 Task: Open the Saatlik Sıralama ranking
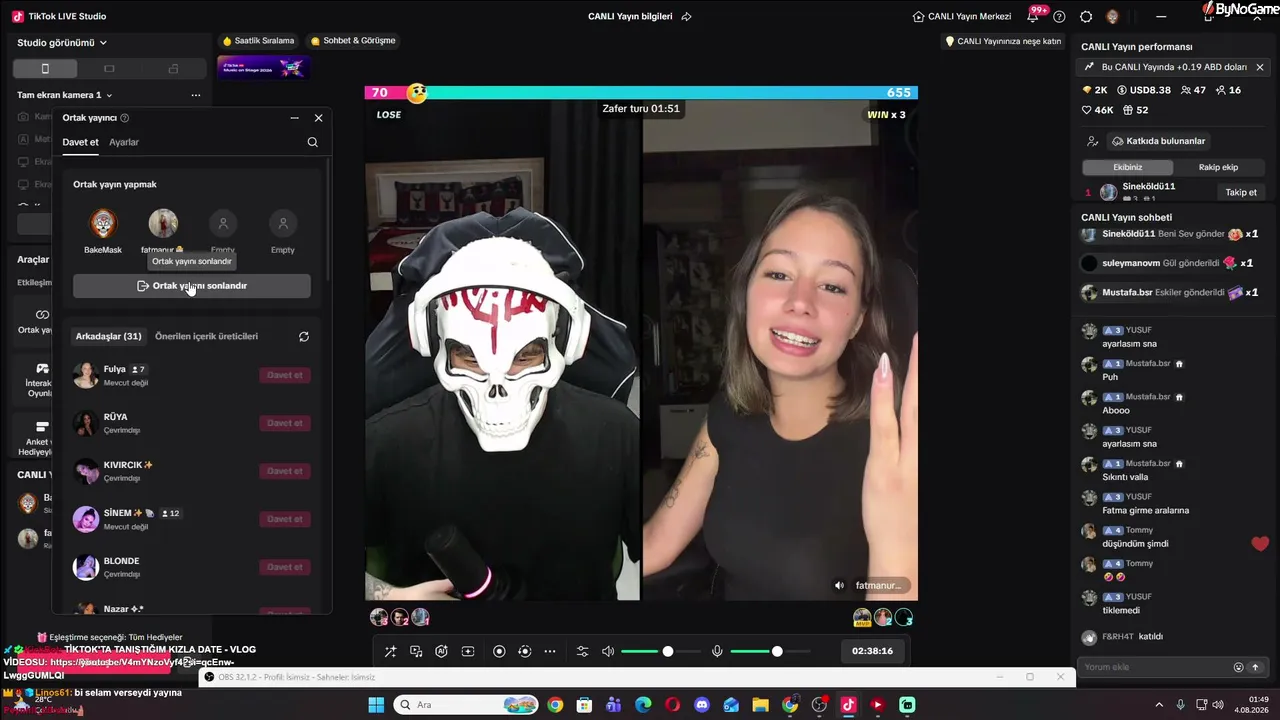pyautogui.click(x=258, y=41)
